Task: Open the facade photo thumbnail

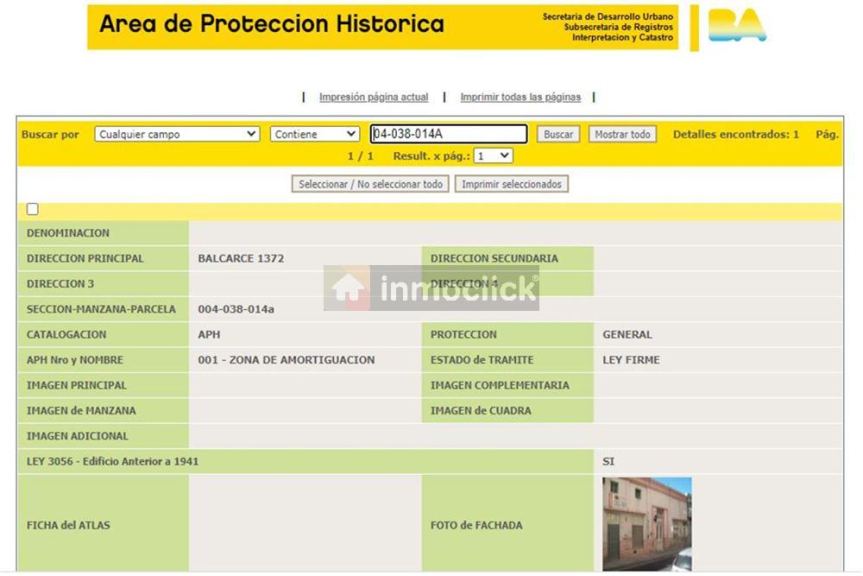Action: point(646,523)
